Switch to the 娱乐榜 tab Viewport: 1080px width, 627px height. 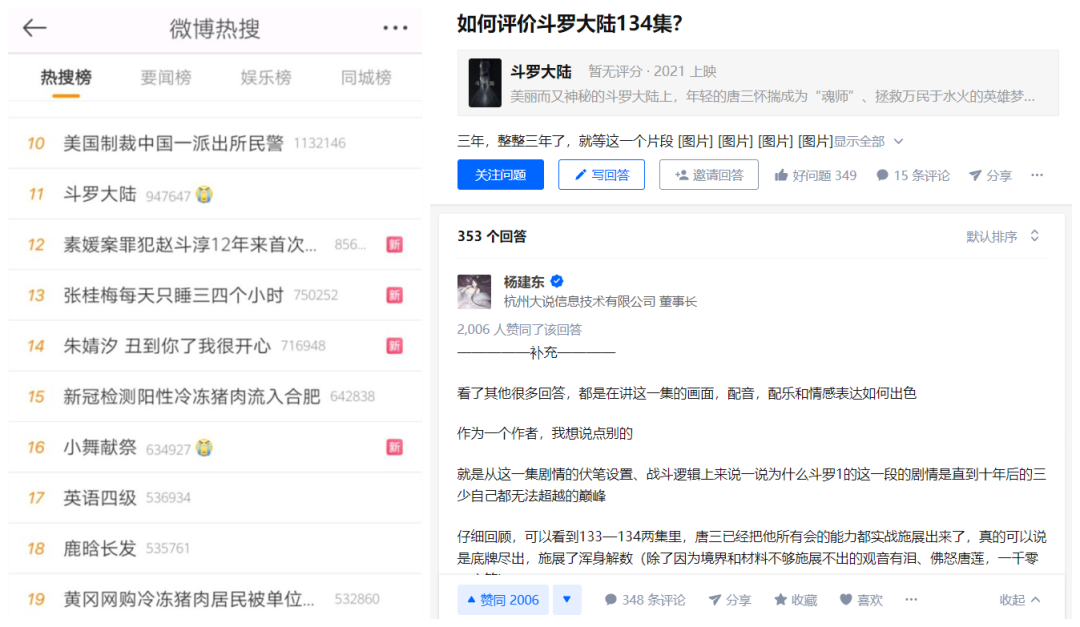[266, 77]
